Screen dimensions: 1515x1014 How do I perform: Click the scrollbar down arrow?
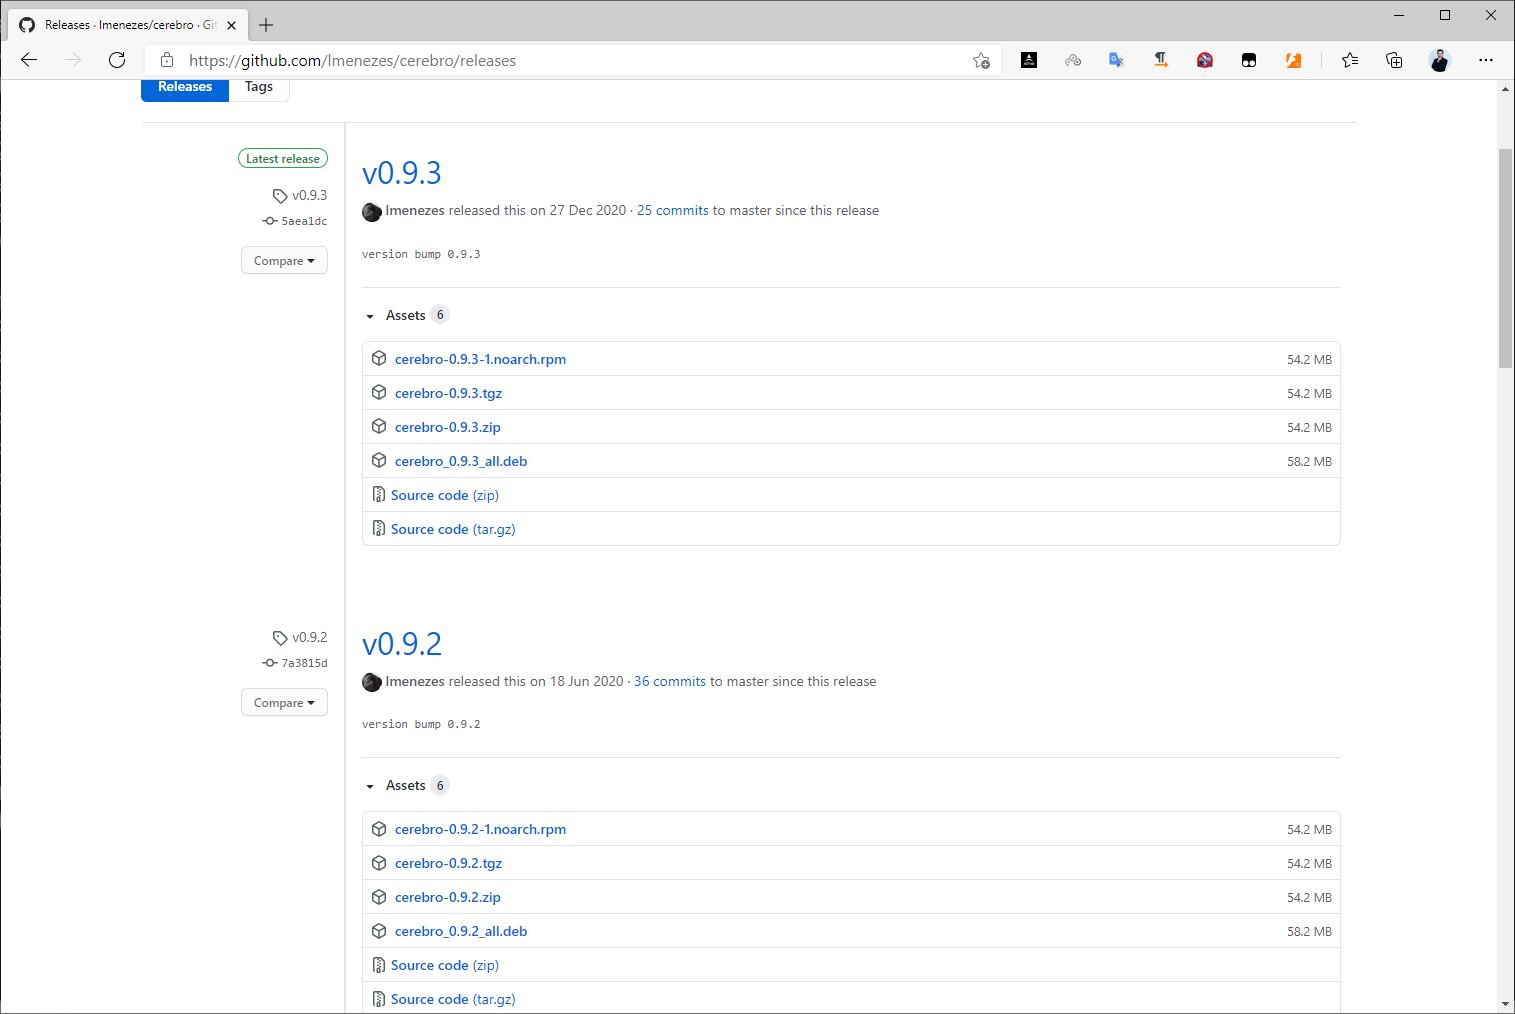[x=1505, y=1004]
